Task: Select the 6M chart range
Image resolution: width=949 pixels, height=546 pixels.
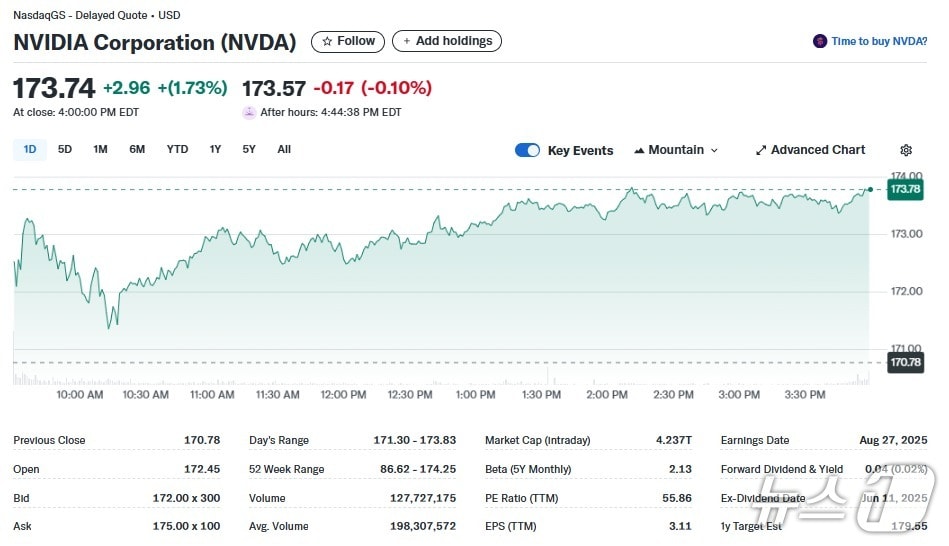Action: [x=137, y=149]
